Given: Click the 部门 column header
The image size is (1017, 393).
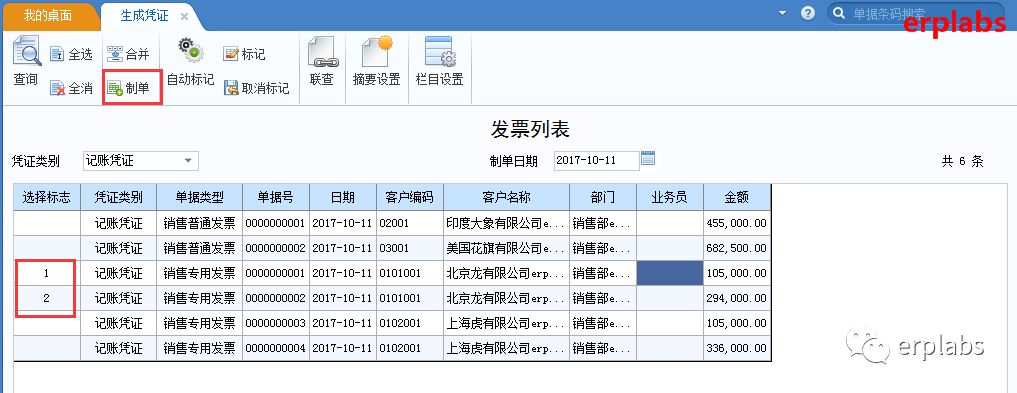Looking at the screenshot, I should (603, 197).
